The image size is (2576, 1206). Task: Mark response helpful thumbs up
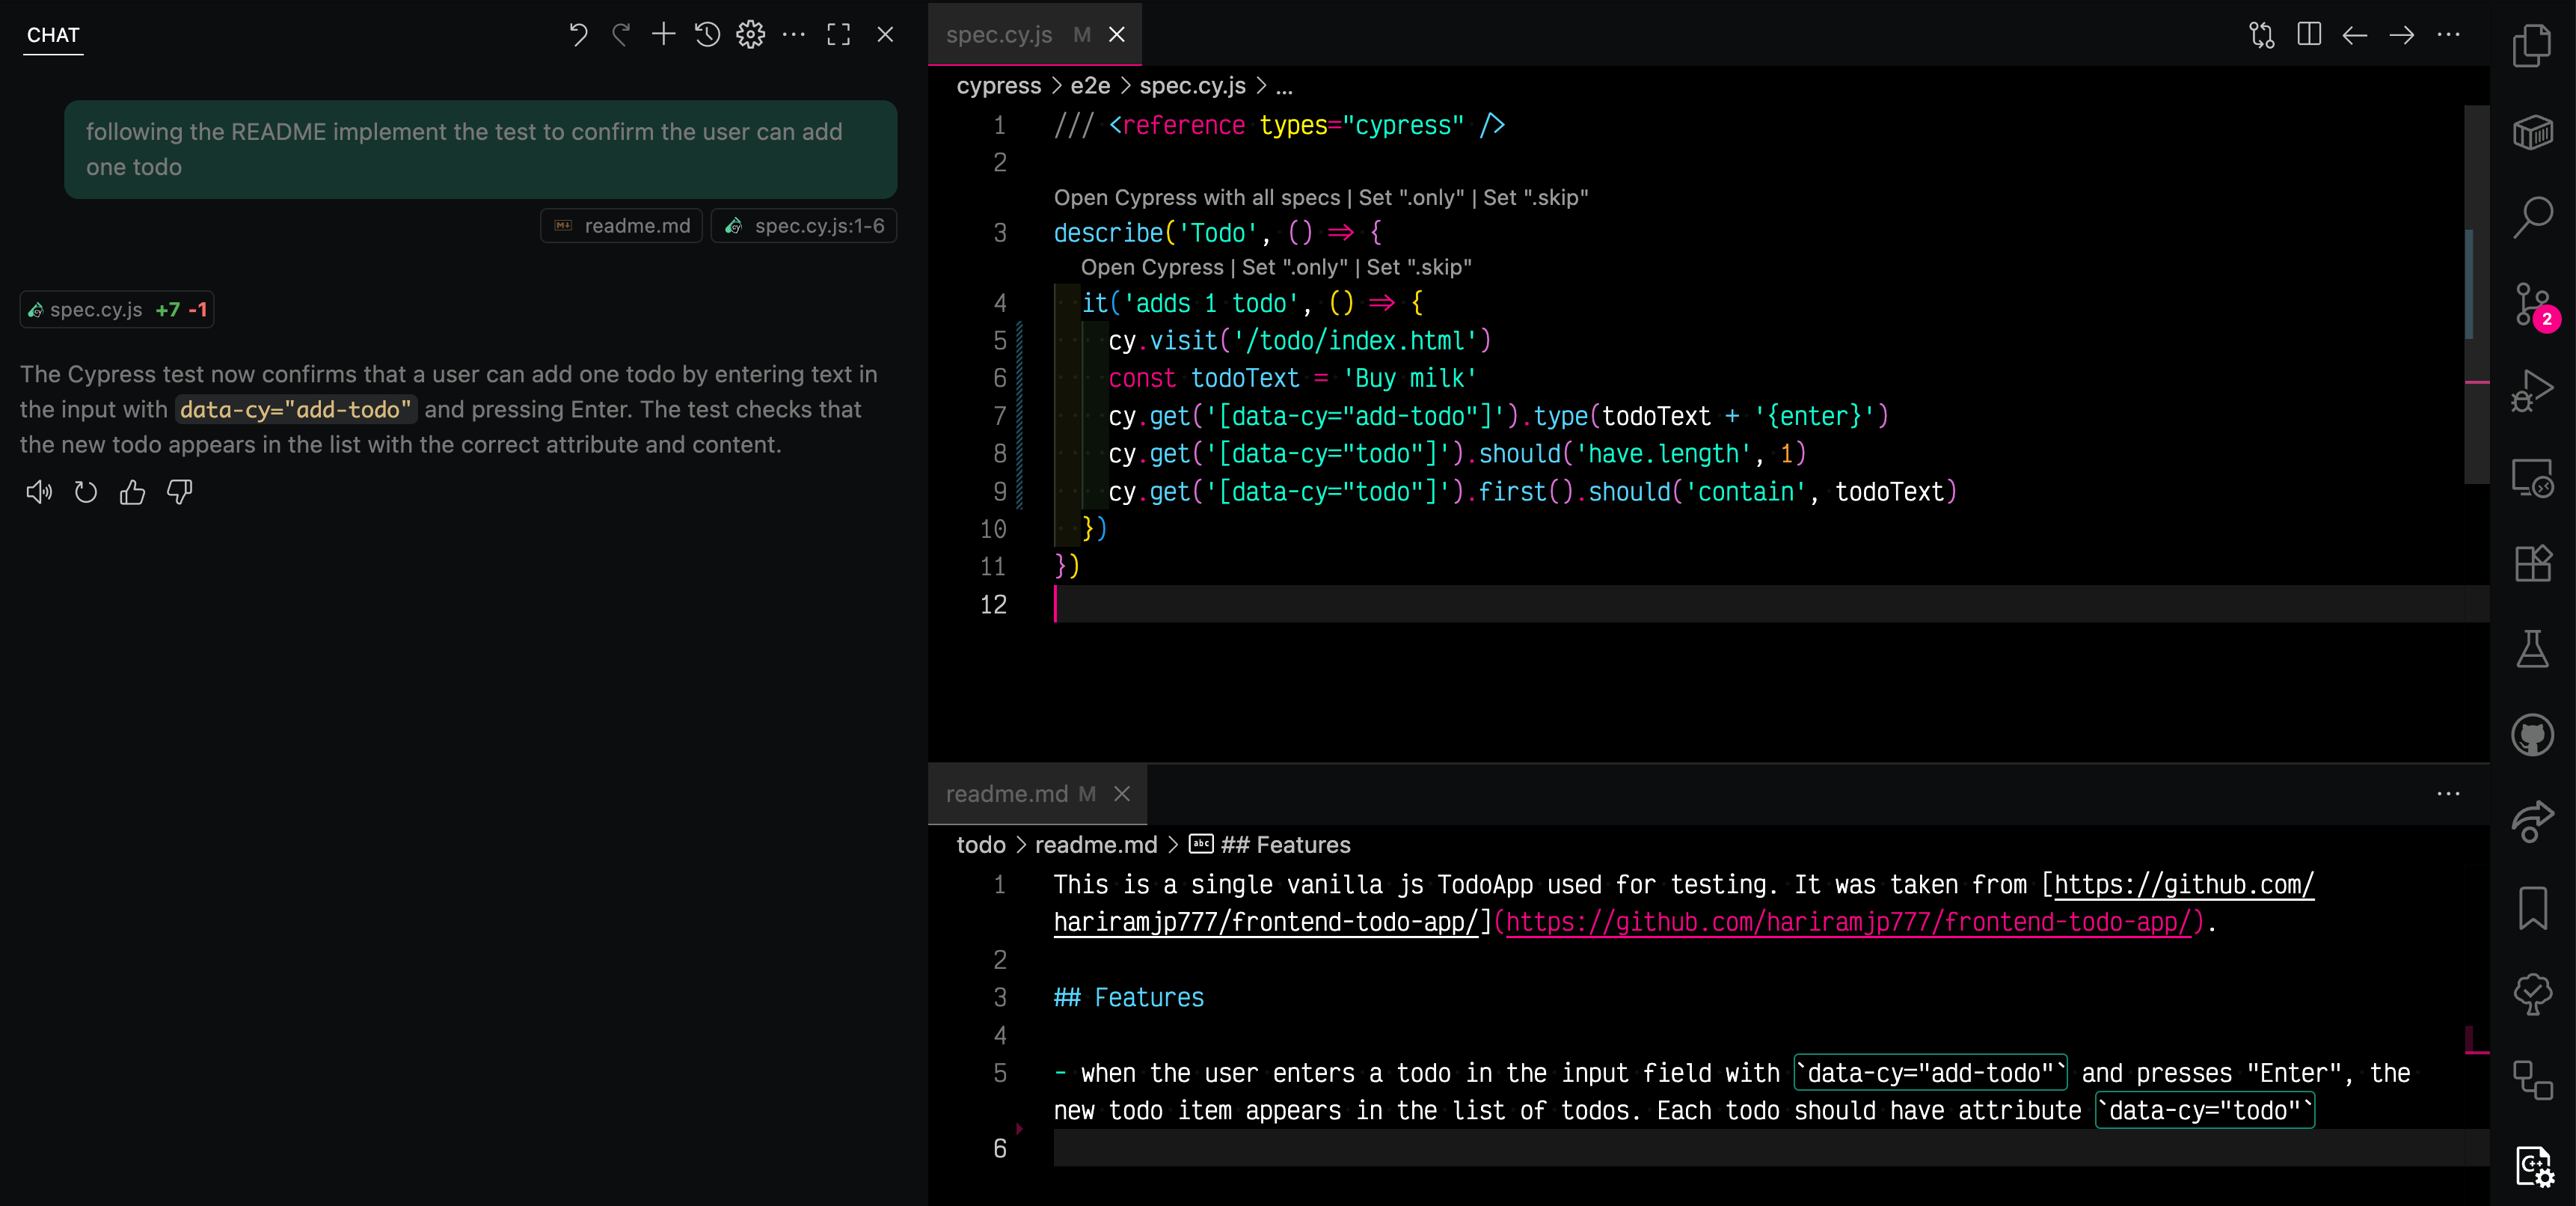(133, 492)
